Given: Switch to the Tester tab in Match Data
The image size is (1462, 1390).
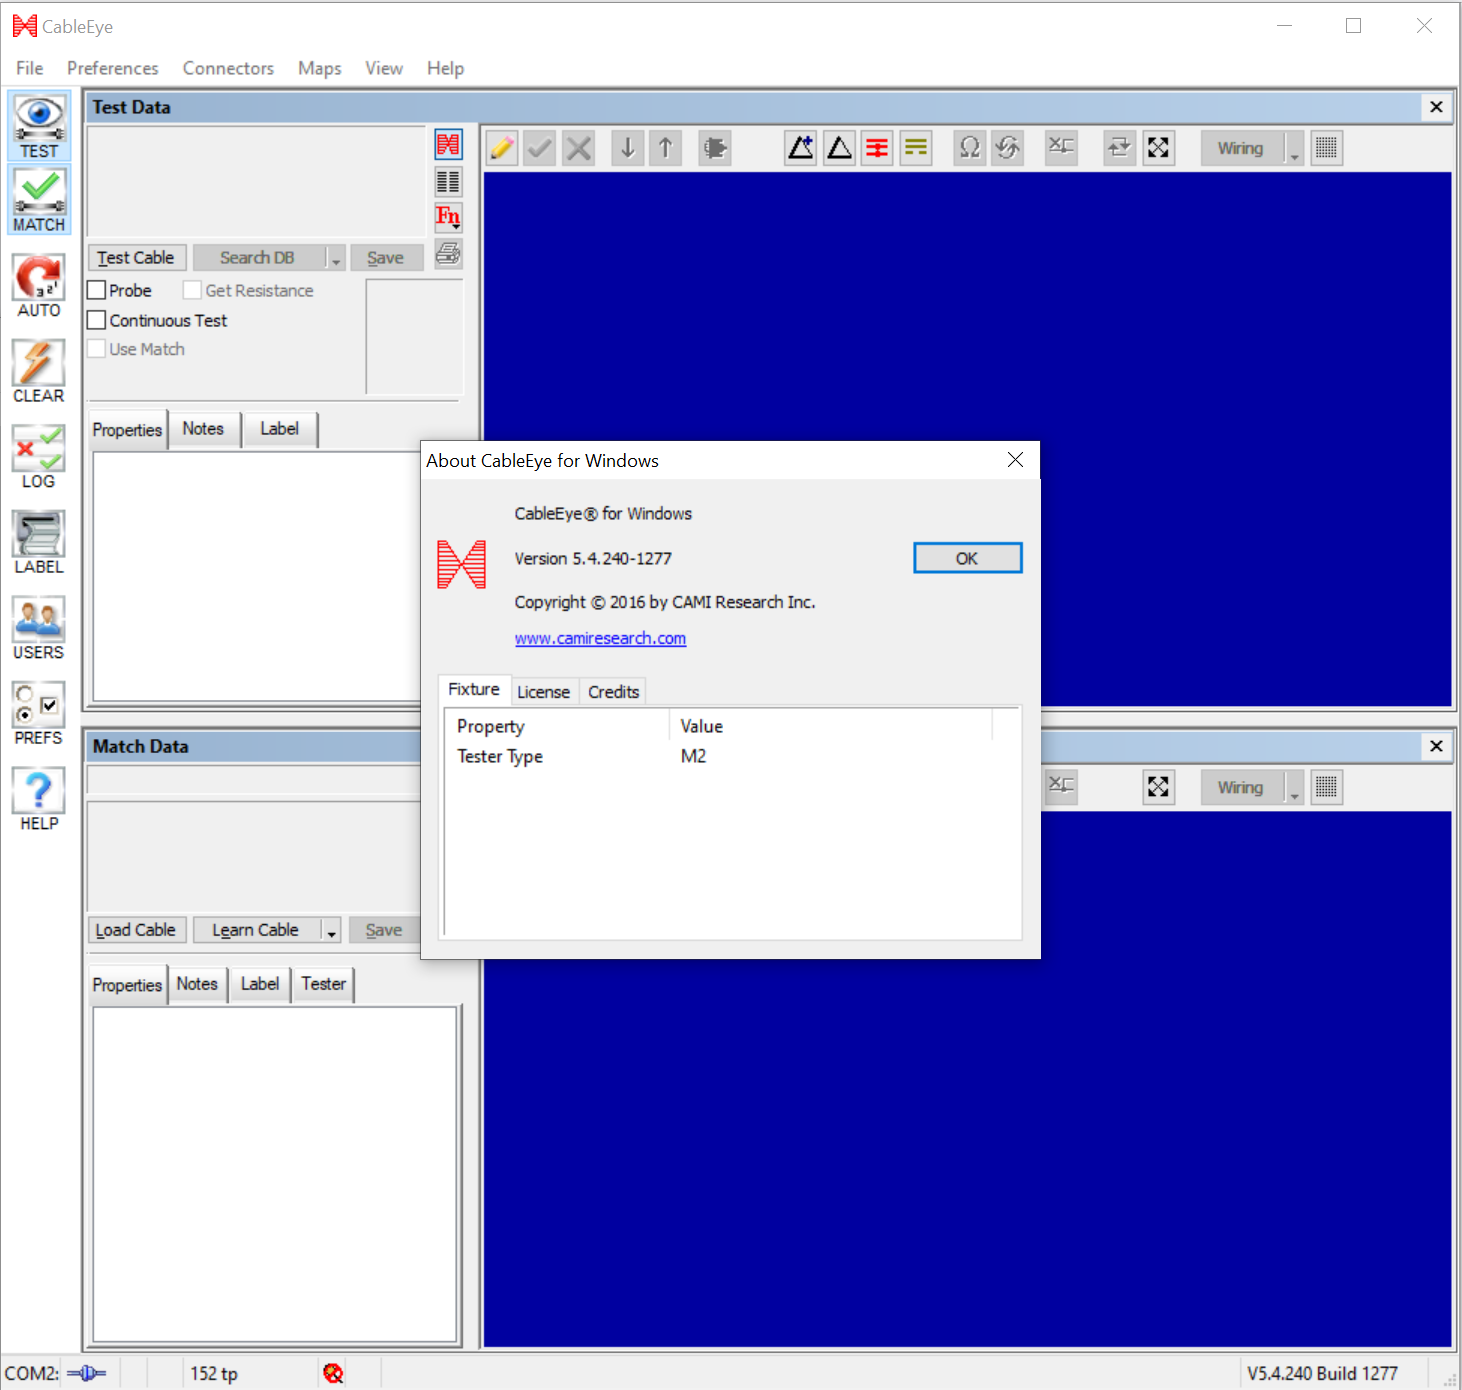Looking at the screenshot, I should tap(324, 984).
